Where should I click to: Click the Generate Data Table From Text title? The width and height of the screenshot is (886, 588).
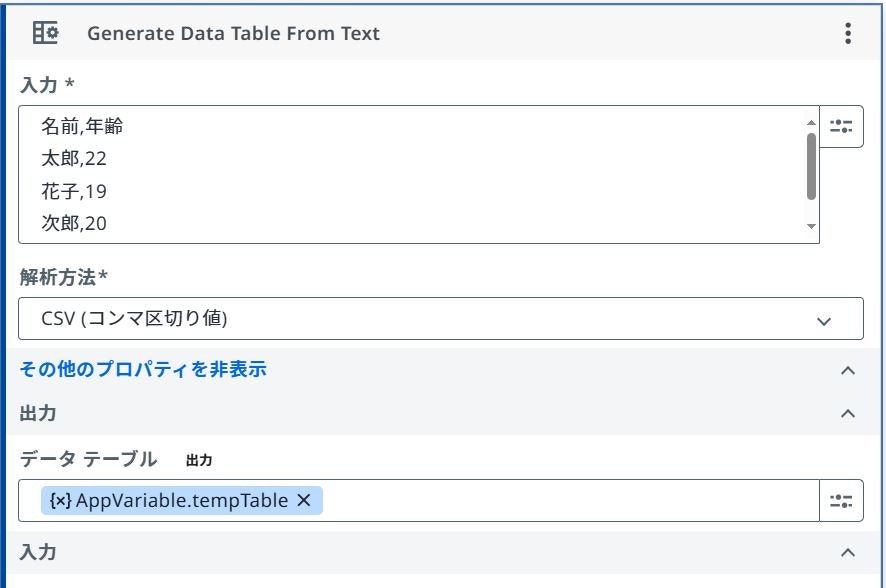click(x=233, y=33)
